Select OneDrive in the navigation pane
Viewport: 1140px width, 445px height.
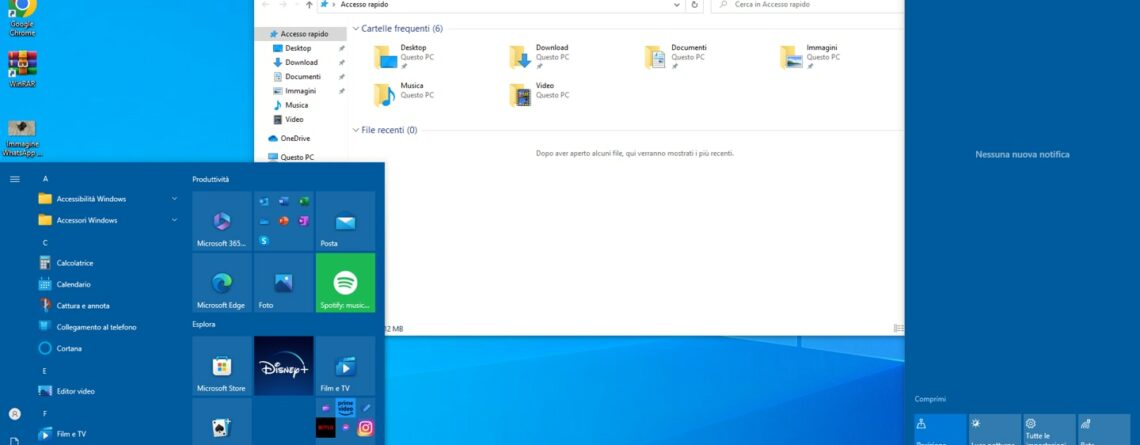click(294, 138)
